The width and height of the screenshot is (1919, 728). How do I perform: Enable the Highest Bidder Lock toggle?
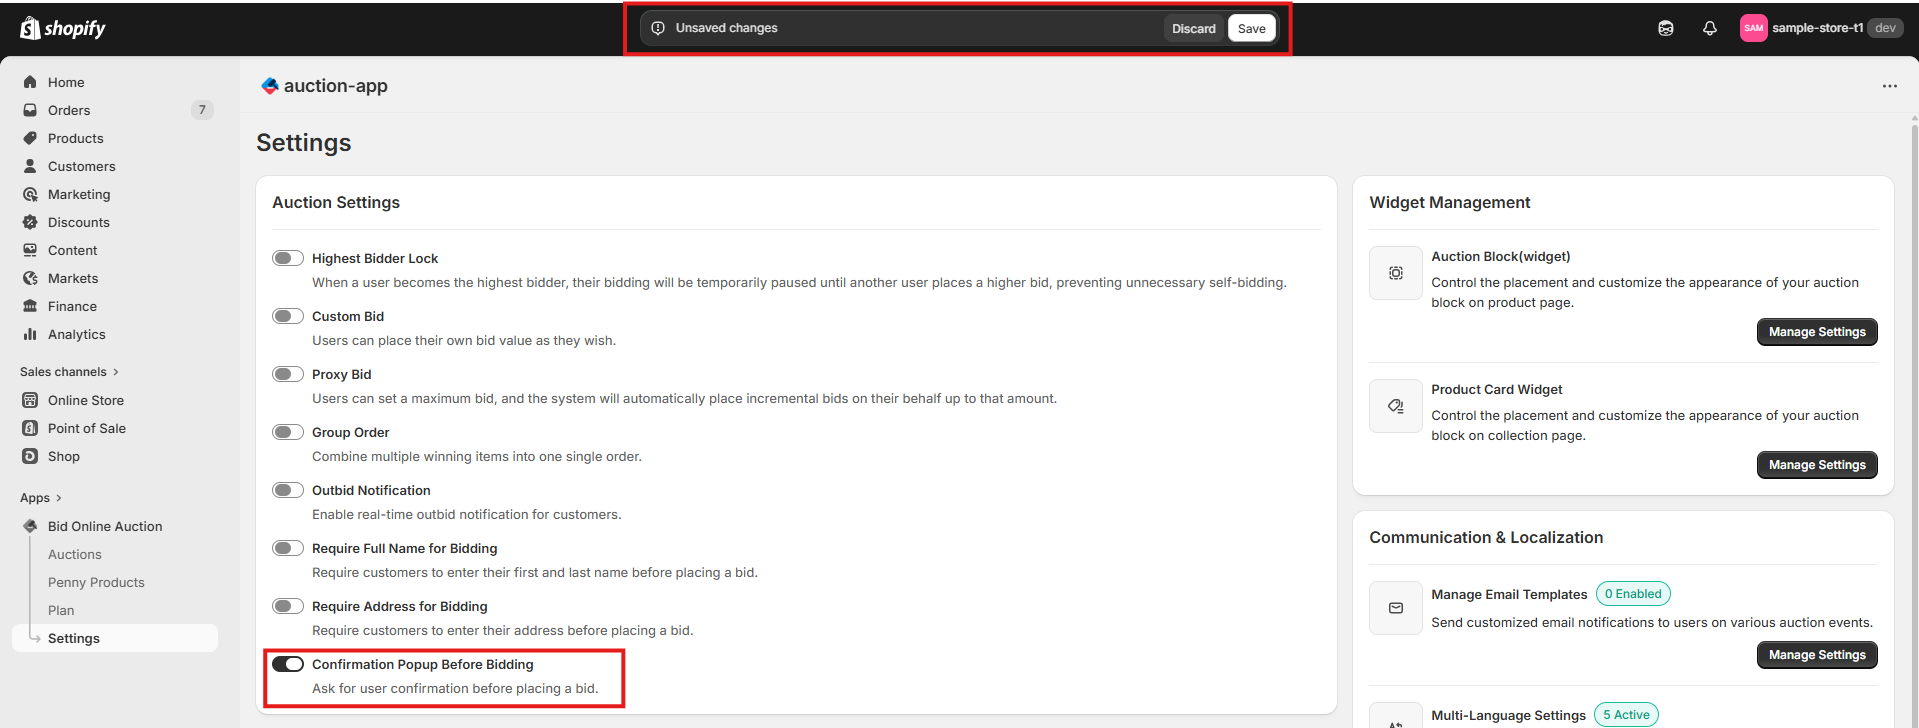(288, 258)
